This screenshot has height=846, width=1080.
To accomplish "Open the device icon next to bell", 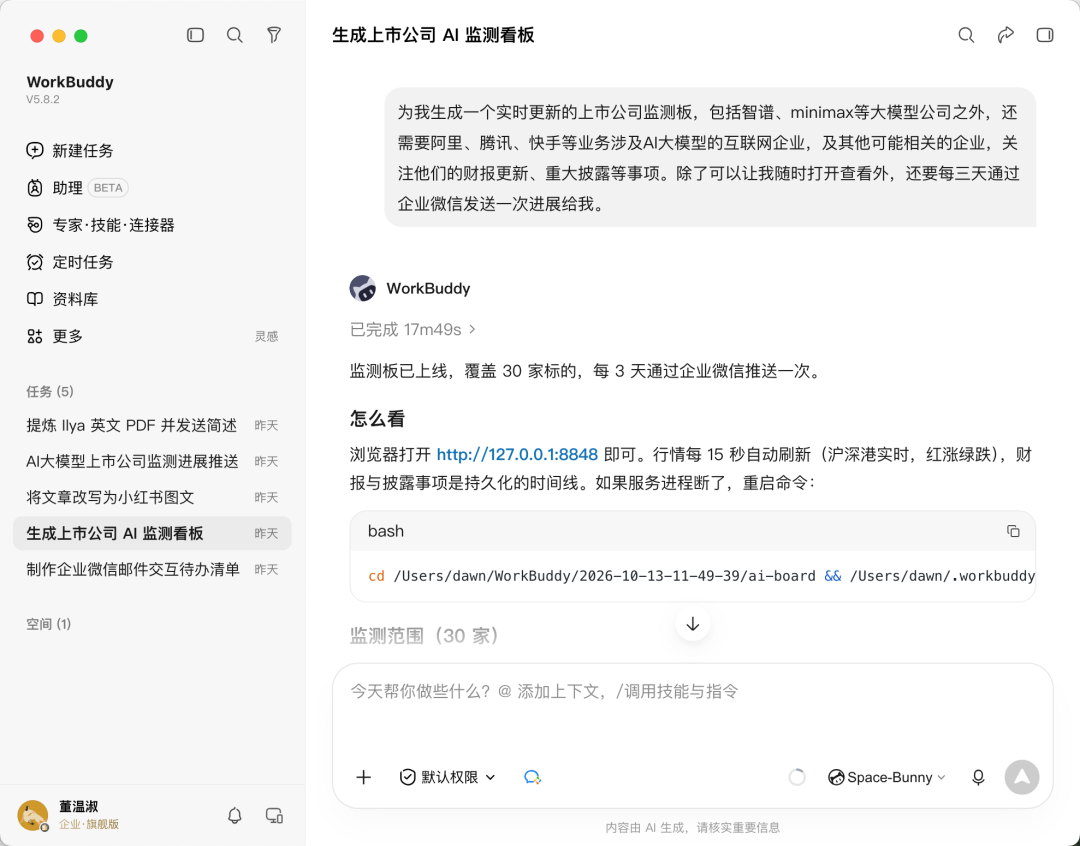I will click(274, 816).
